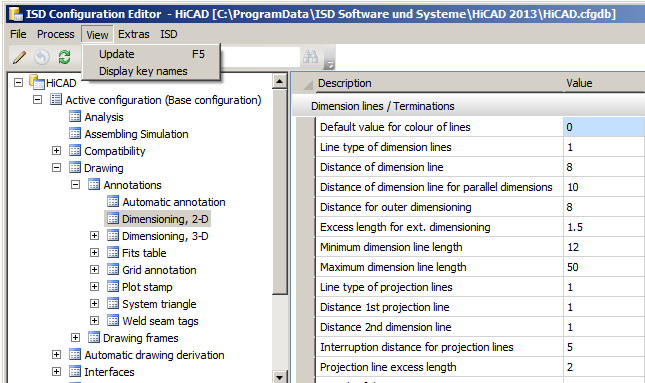
Task: Click the green refresh arrows icon
Action: pyautogui.click(x=64, y=57)
